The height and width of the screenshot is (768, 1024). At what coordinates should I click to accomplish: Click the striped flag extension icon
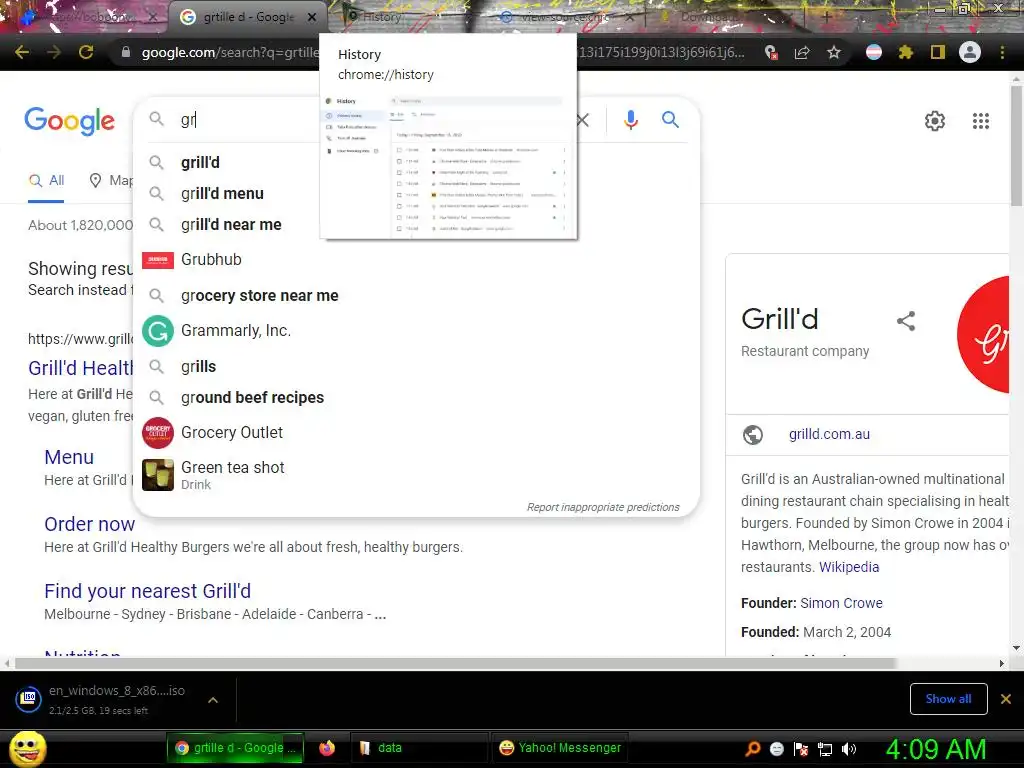point(874,52)
